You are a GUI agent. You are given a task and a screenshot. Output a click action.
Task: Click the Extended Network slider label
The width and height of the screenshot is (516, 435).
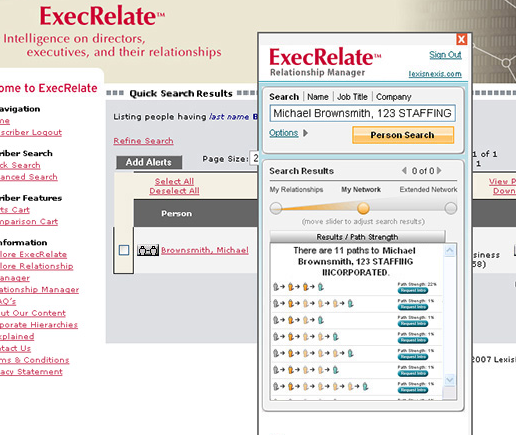click(x=428, y=190)
